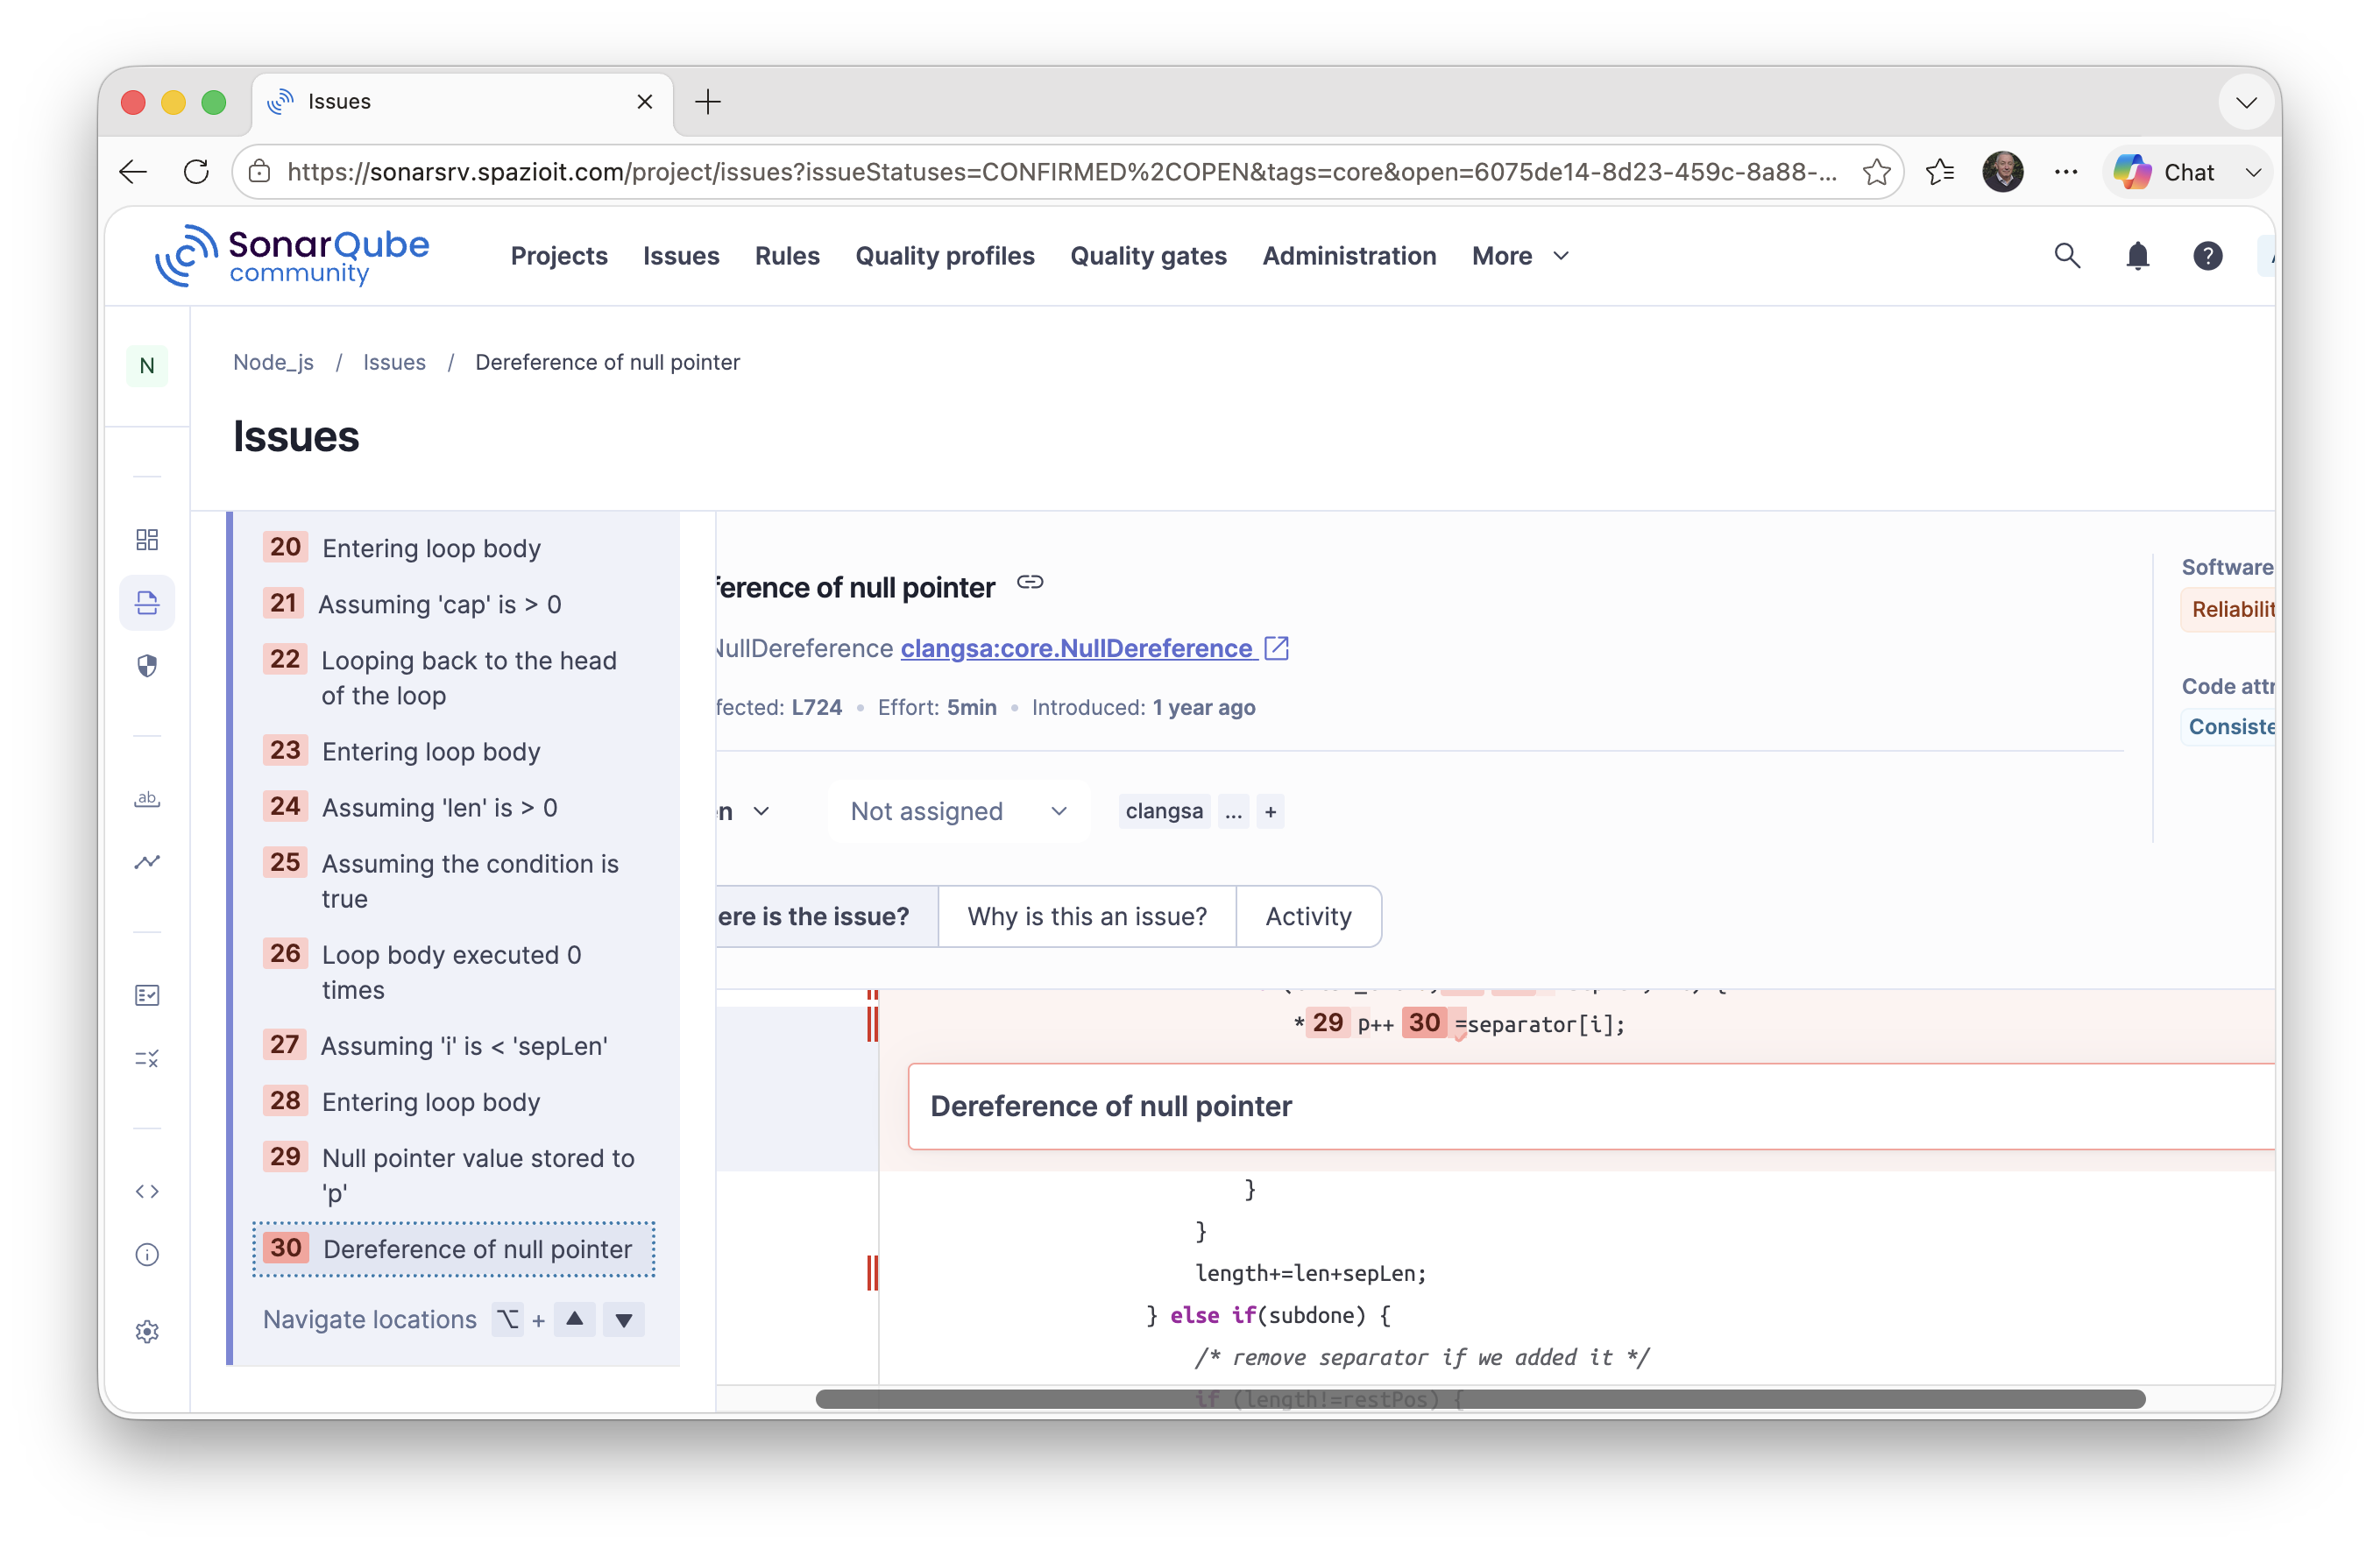The width and height of the screenshot is (2380, 1549).
Task: Navigate to previous location up arrow
Action: tap(574, 1319)
